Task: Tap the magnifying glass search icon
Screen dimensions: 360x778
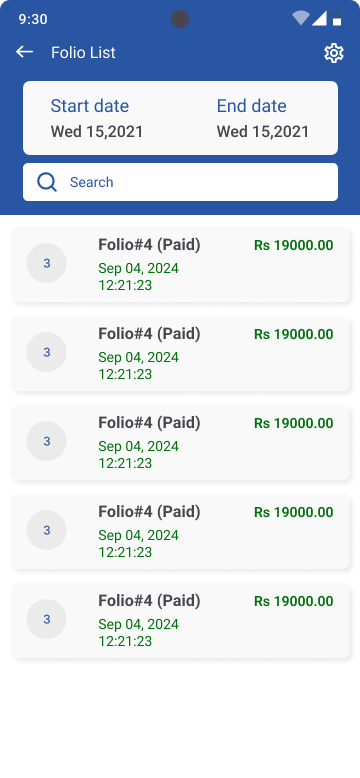Action: 47,182
